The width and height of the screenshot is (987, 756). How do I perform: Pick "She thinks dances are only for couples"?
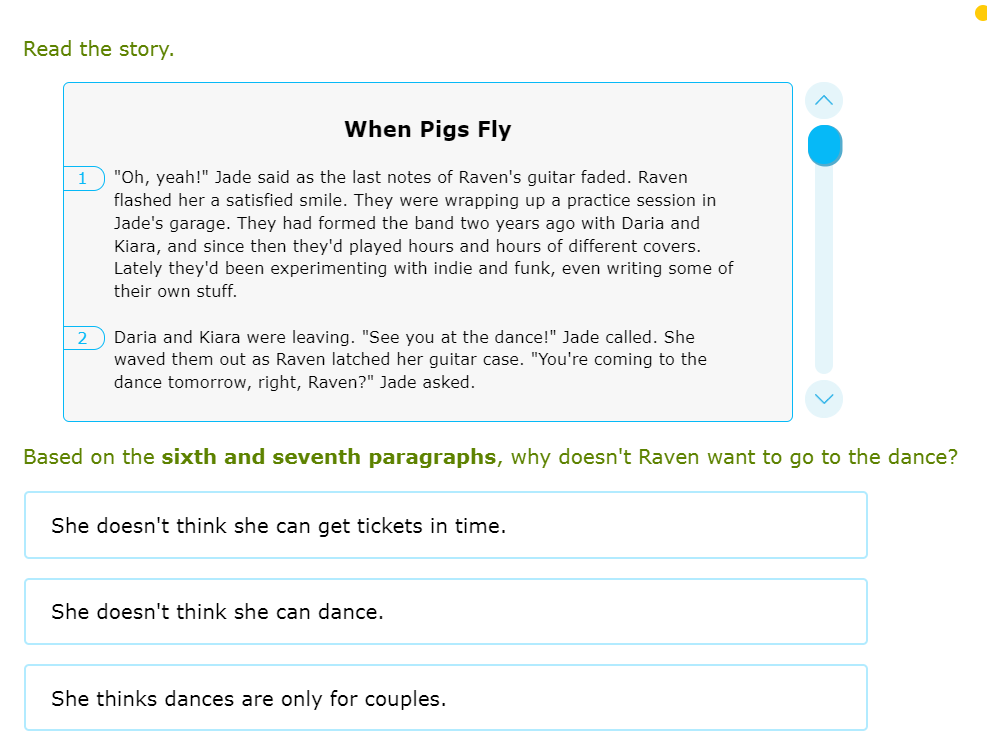coord(445,698)
